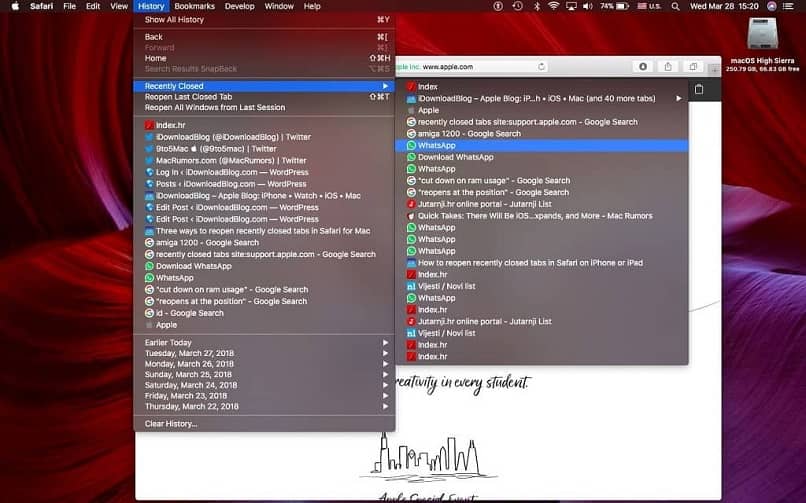This screenshot has width=806, height=503.
Task: Open 9to5Mac Twitter history entry
Action: coord(264,149)
